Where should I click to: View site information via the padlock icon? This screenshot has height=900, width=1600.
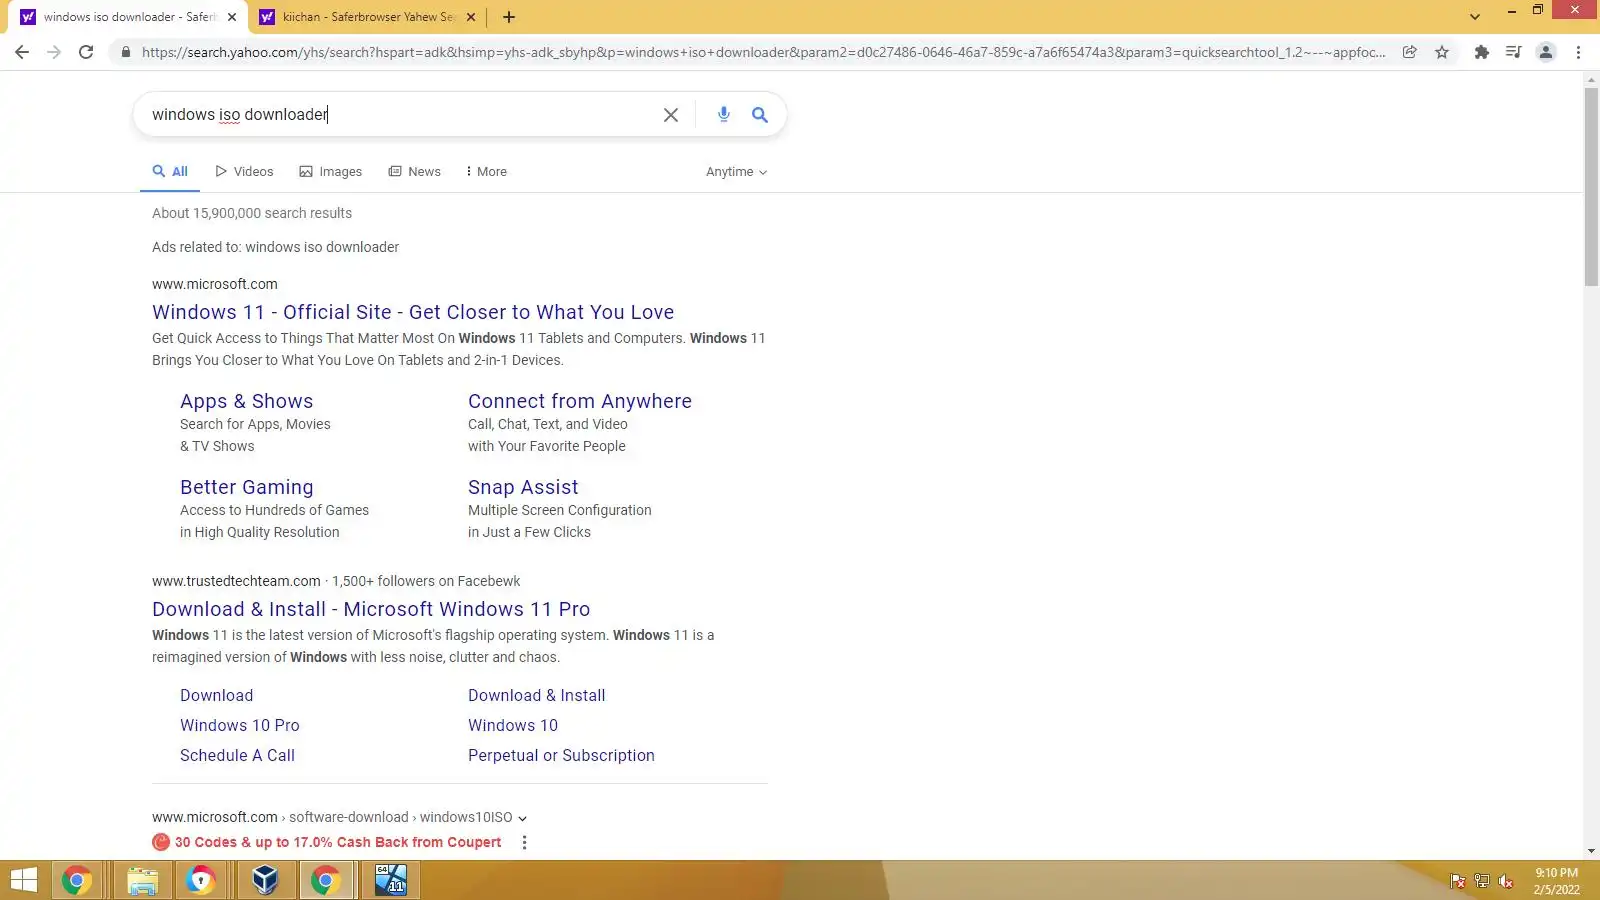pyautogui.click(x=125, y=52)
